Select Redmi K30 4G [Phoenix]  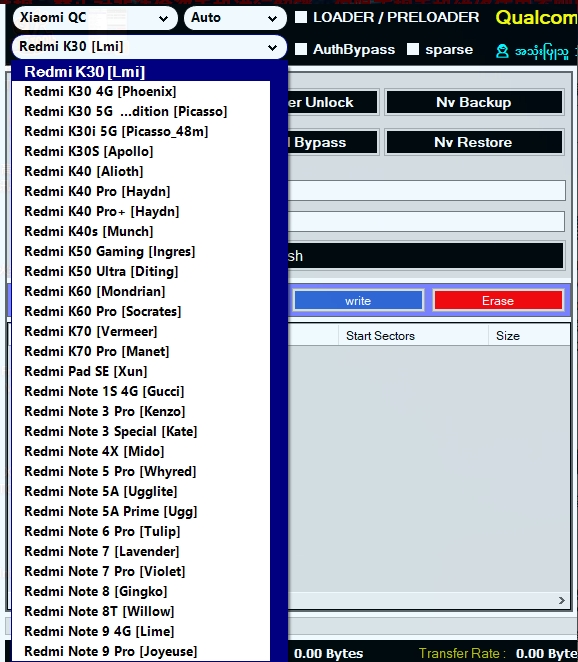coord(141,92)
